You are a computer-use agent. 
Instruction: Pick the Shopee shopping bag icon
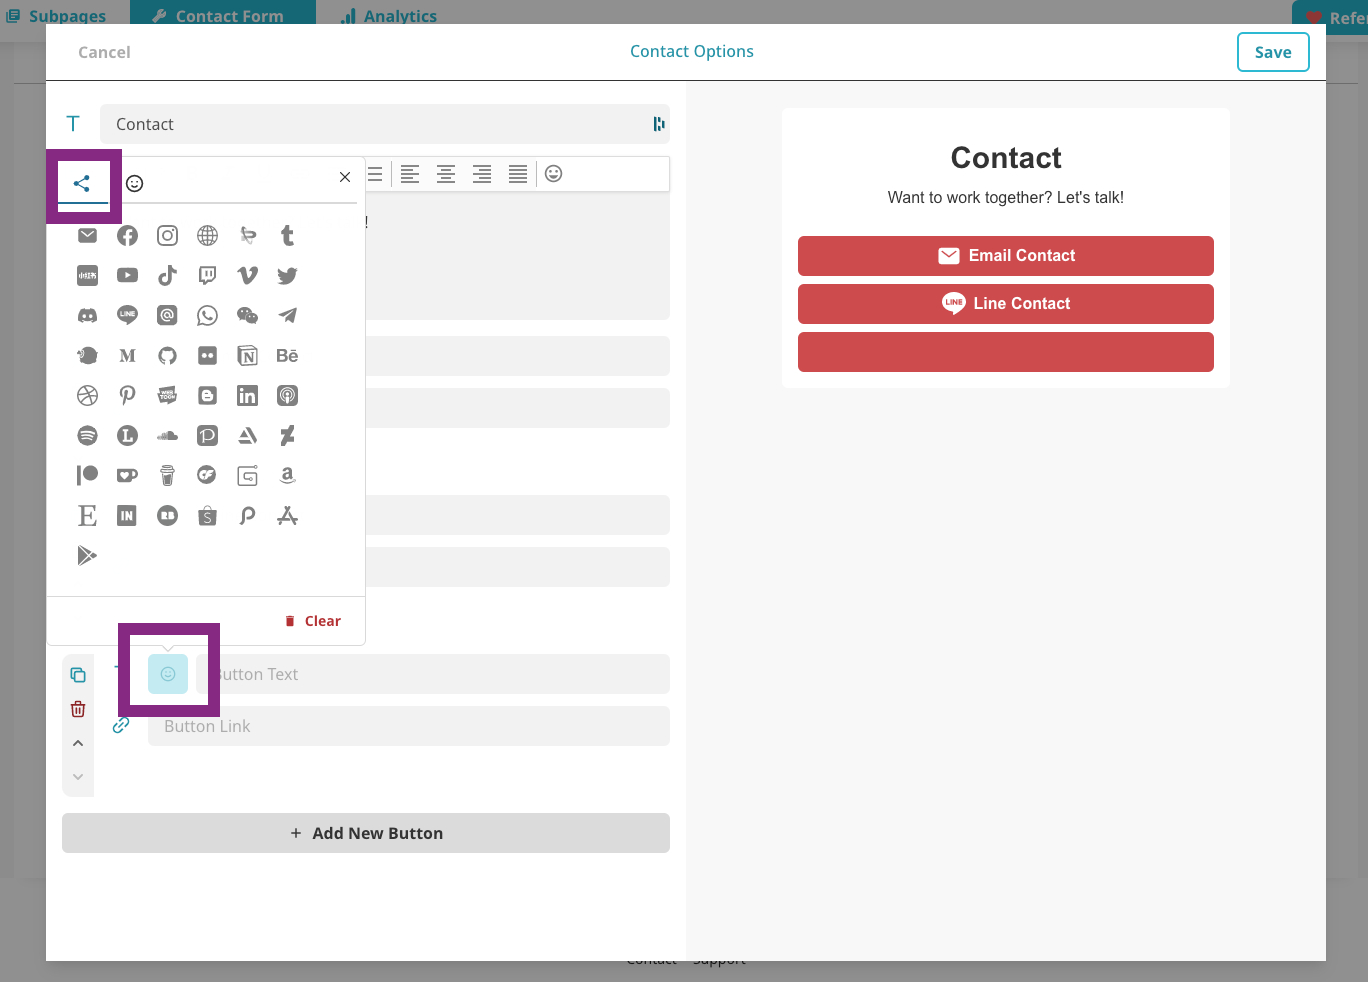click(x=208, y=516)
